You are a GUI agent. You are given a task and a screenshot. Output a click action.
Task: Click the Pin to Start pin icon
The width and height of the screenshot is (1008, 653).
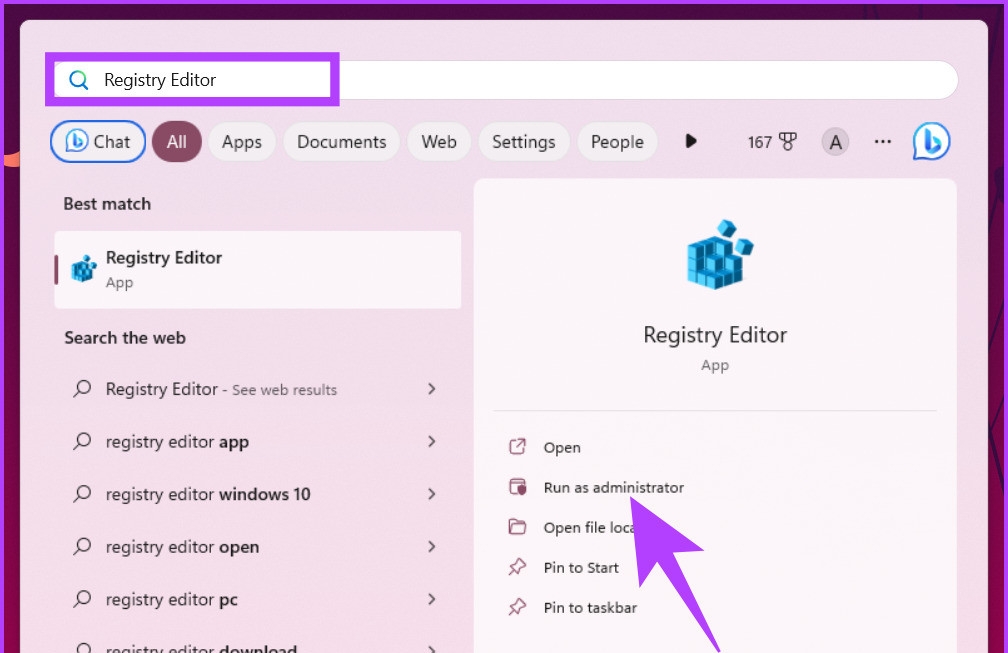(518, 567)
